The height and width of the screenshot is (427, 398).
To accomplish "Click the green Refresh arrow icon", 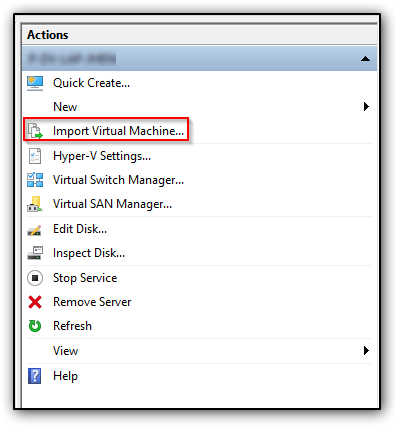I will (35, 326).
